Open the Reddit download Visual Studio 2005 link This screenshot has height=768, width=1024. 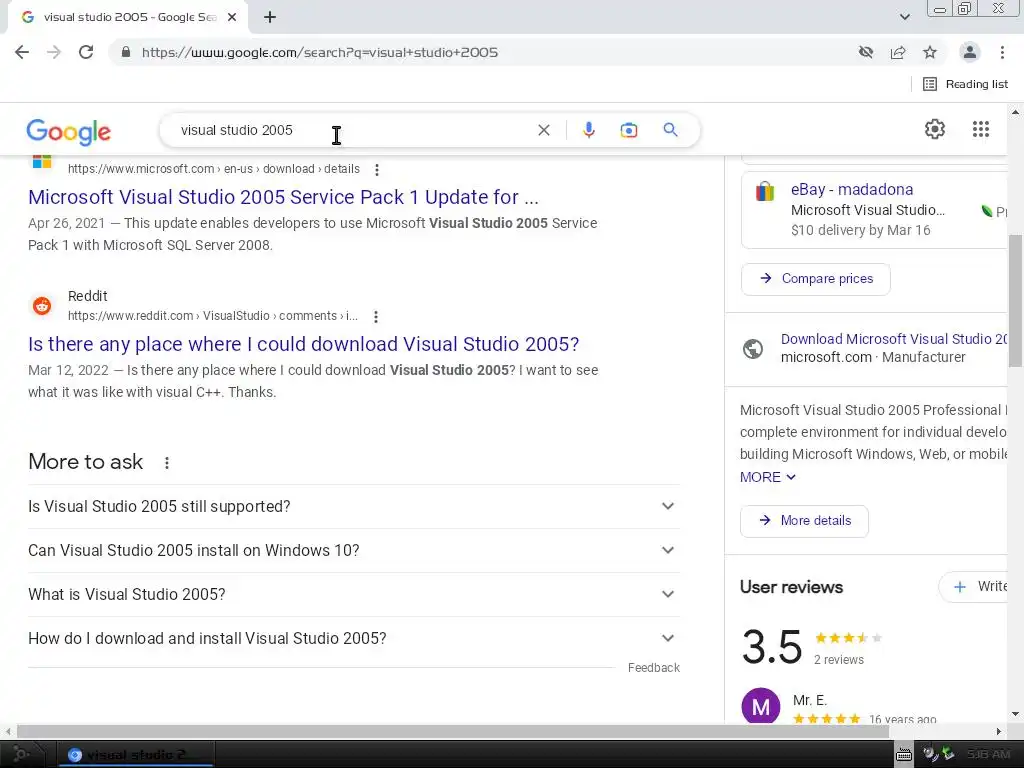coord(304,344)
